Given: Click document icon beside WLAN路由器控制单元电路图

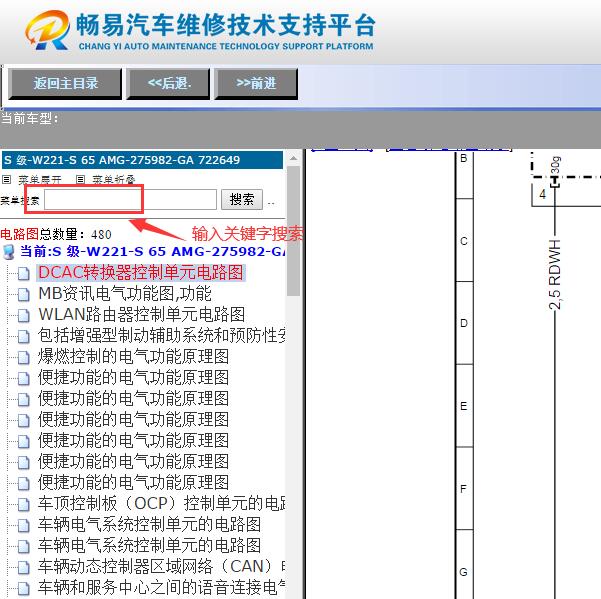Looking at the screenshot, I should [x=24, y=316].
